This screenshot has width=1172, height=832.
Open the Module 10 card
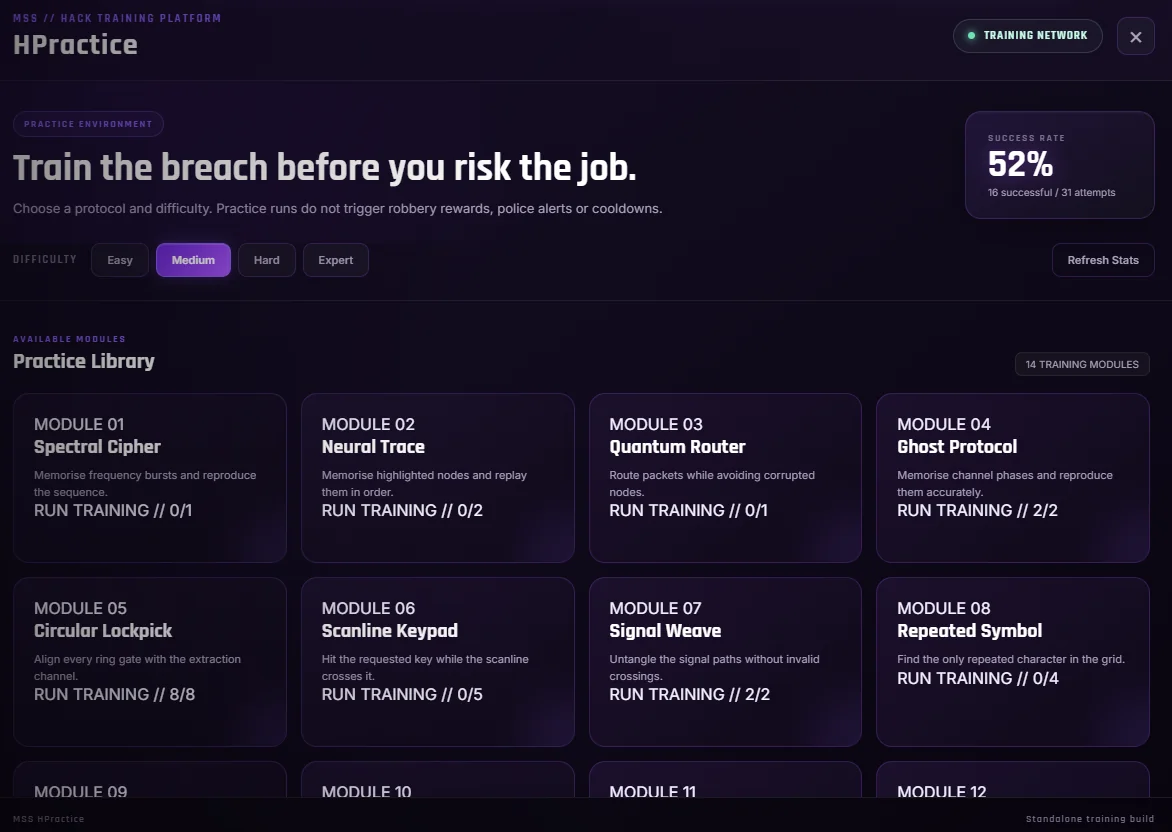pyautogui.click(x=437, y=780)
